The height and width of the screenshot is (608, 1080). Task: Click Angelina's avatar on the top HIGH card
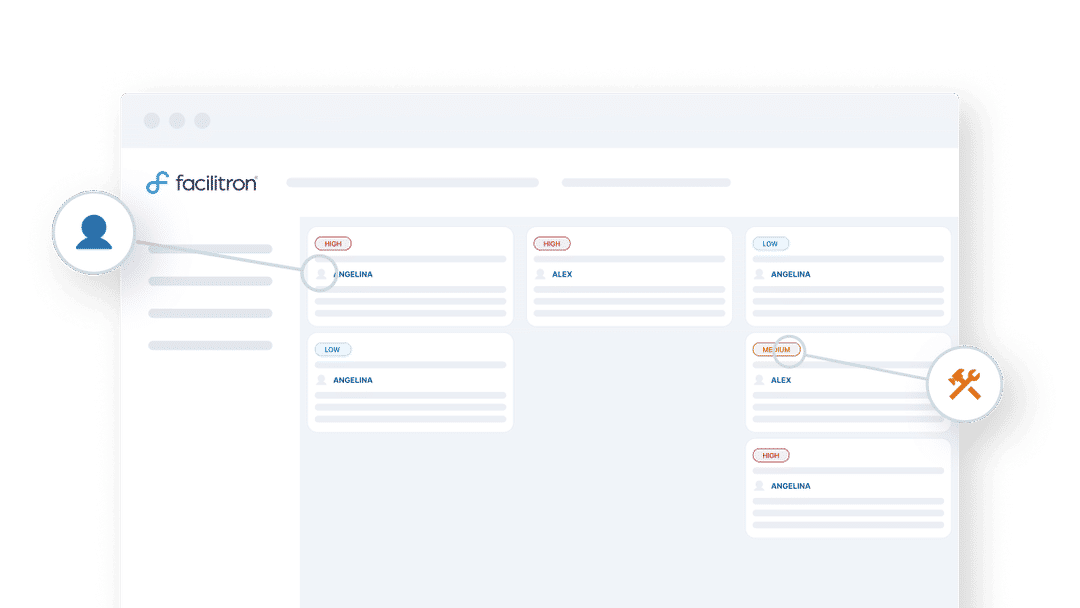(x=320, y=273)
